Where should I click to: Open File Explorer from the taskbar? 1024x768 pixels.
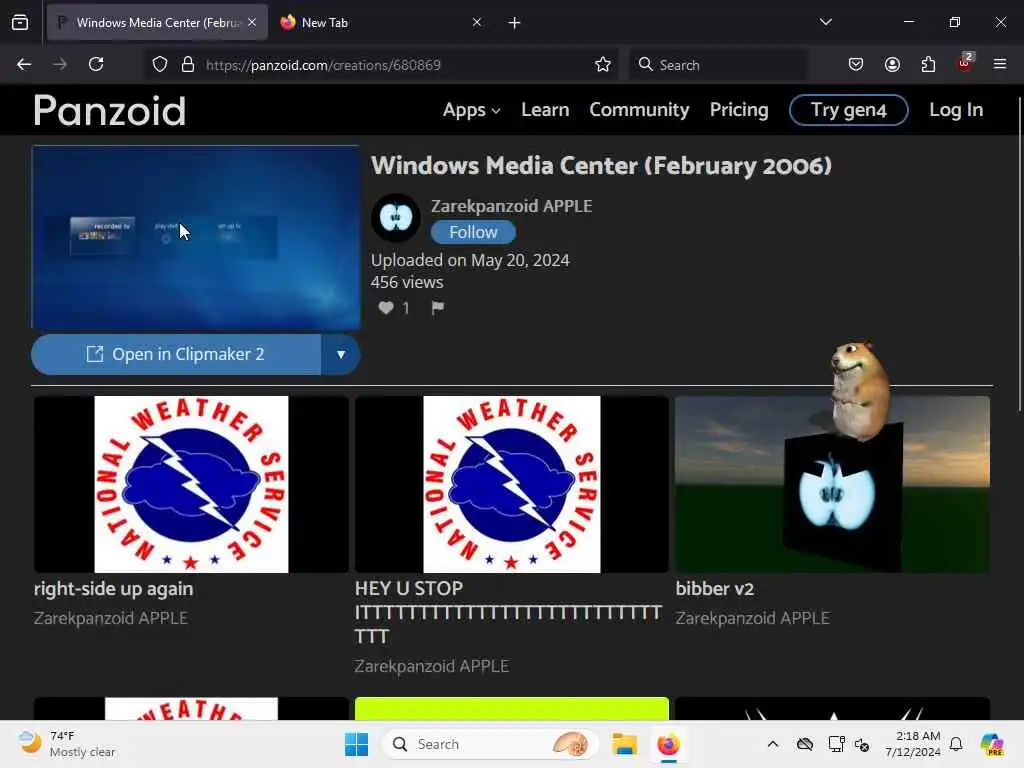(624, 744)
